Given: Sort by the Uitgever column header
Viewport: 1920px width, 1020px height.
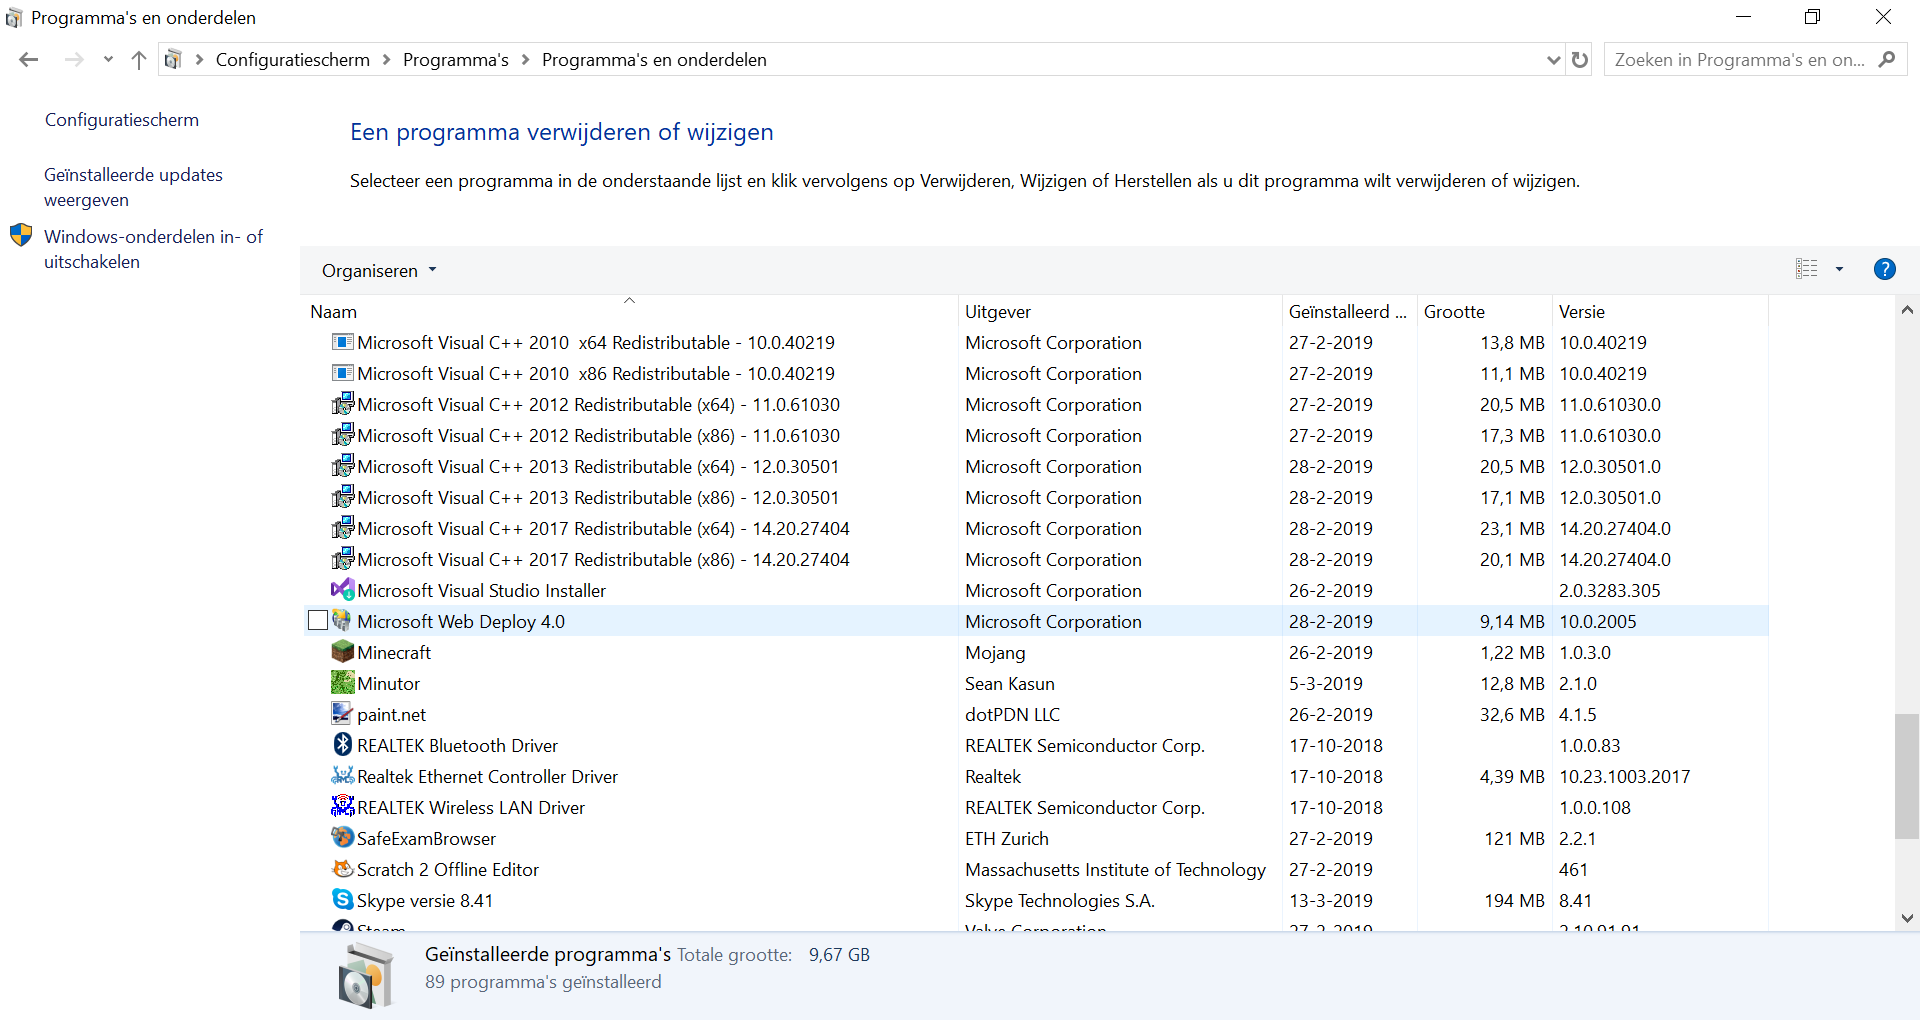Looking at the screenshot, I should point(1120,311).
